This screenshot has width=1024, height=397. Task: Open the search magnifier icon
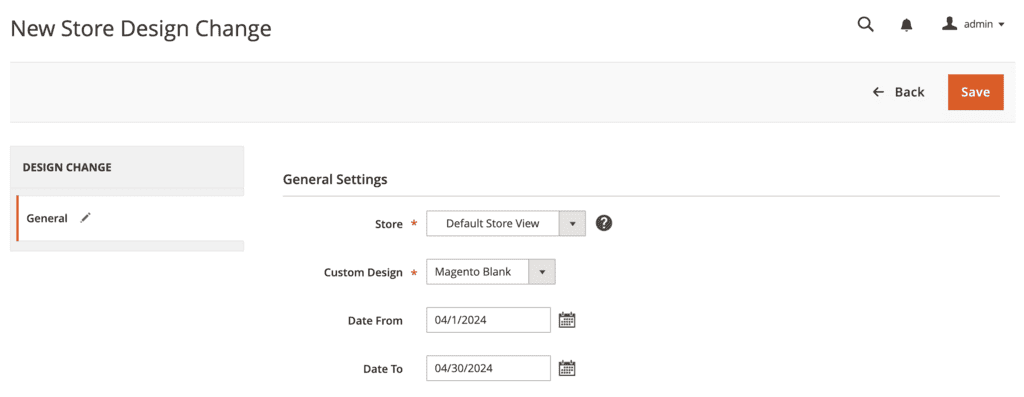pos(865,25)
